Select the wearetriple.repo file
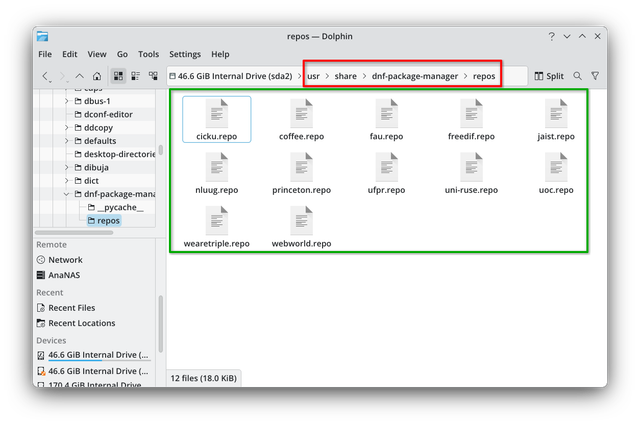640x426 pixels. coord(216,226)
